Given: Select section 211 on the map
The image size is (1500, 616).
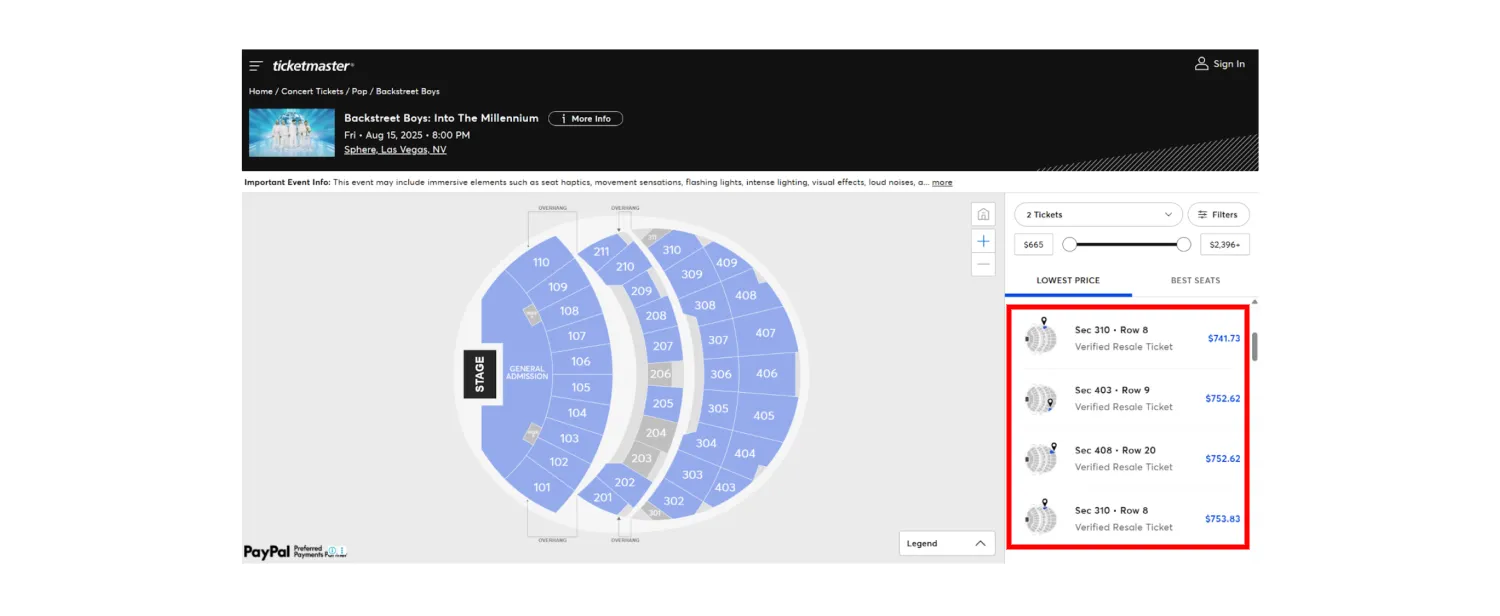Looking at the screenshot, I should pos(601,251).
